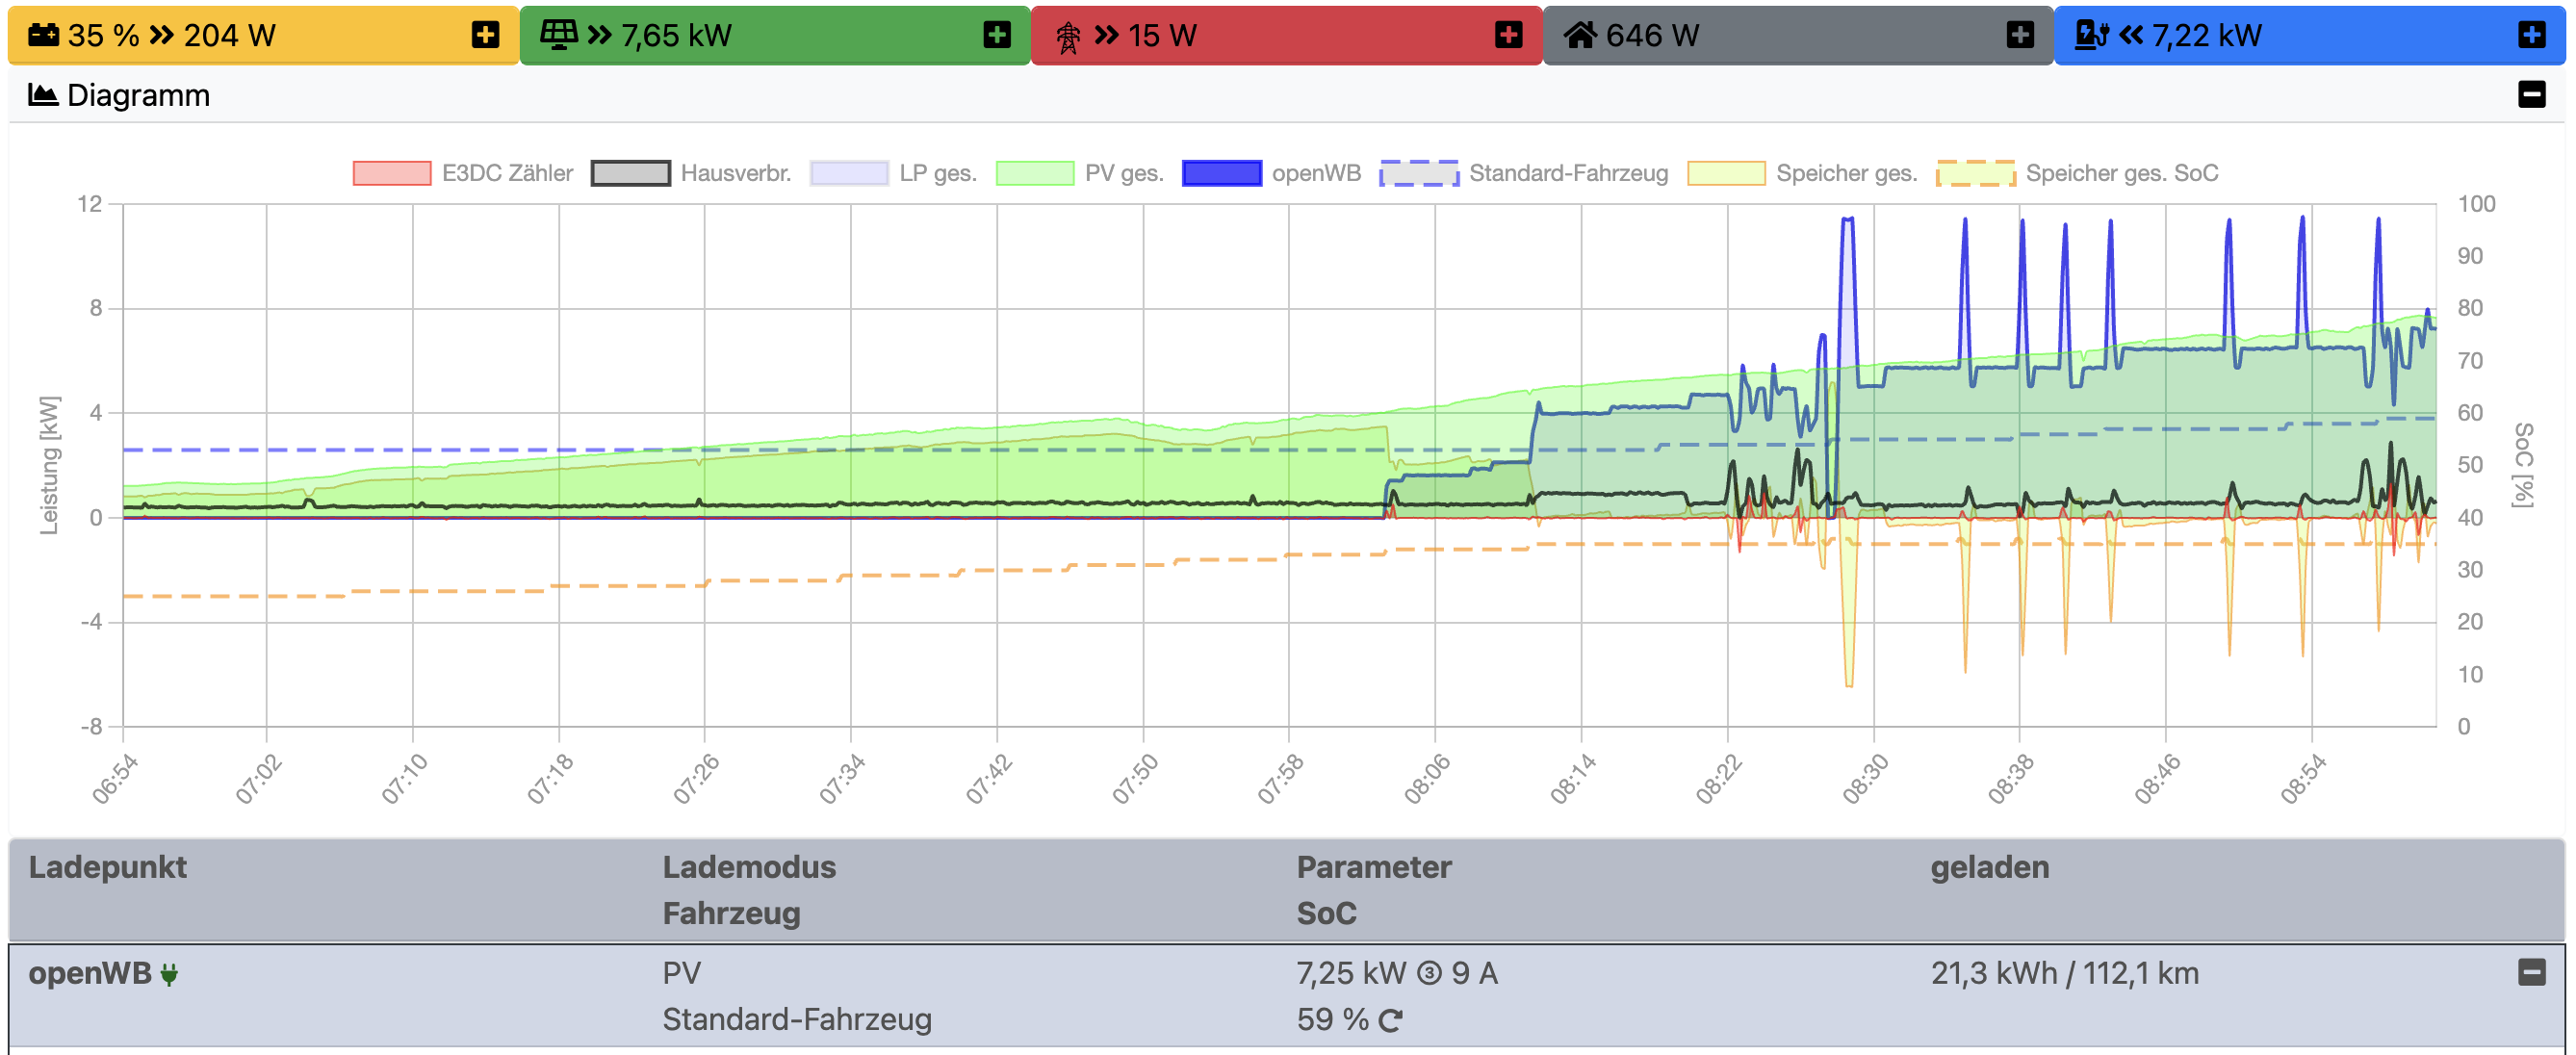Image resolution: width=2576 pixels, height=1055 pixels.
Task: Click the power pylon grid icon
Action: (x=1068, y=37)
